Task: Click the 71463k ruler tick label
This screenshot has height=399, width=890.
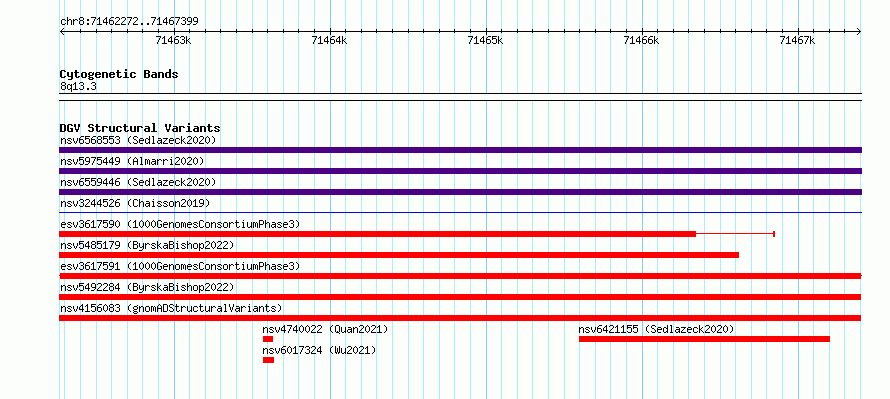Action: (x=174, y=40)
